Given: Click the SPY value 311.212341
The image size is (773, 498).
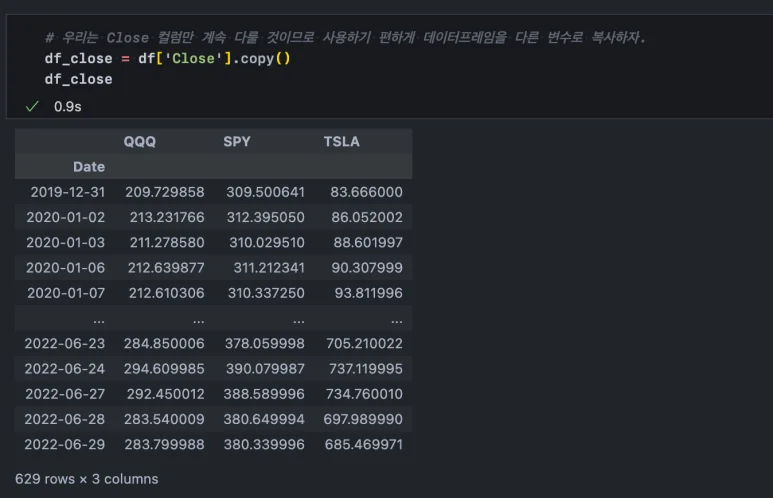Looking at the screenshot, I should pos(267,268).
